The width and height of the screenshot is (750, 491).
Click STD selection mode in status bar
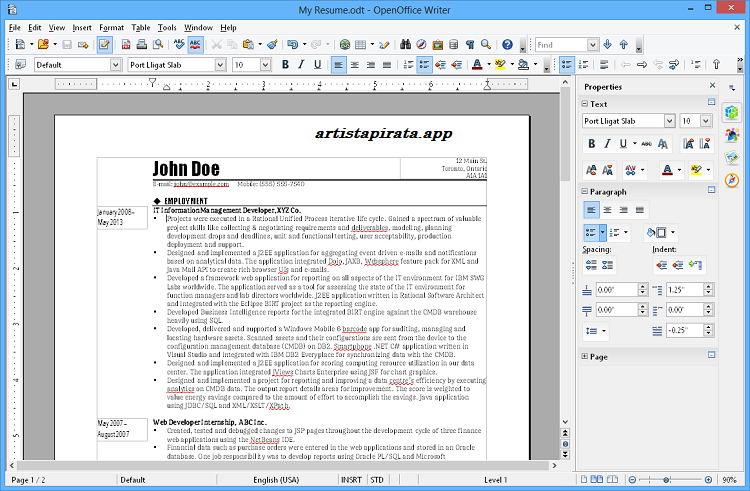click(x=377, y=480)
